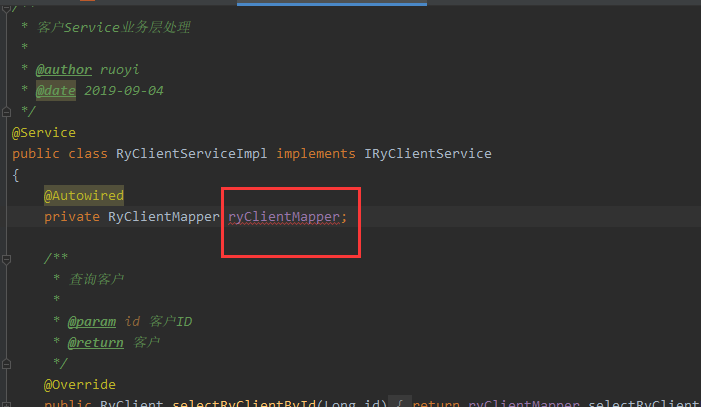Click the underlined ryClientMapper field name
This screenshot has height=407, width=701.
point(284,217)
